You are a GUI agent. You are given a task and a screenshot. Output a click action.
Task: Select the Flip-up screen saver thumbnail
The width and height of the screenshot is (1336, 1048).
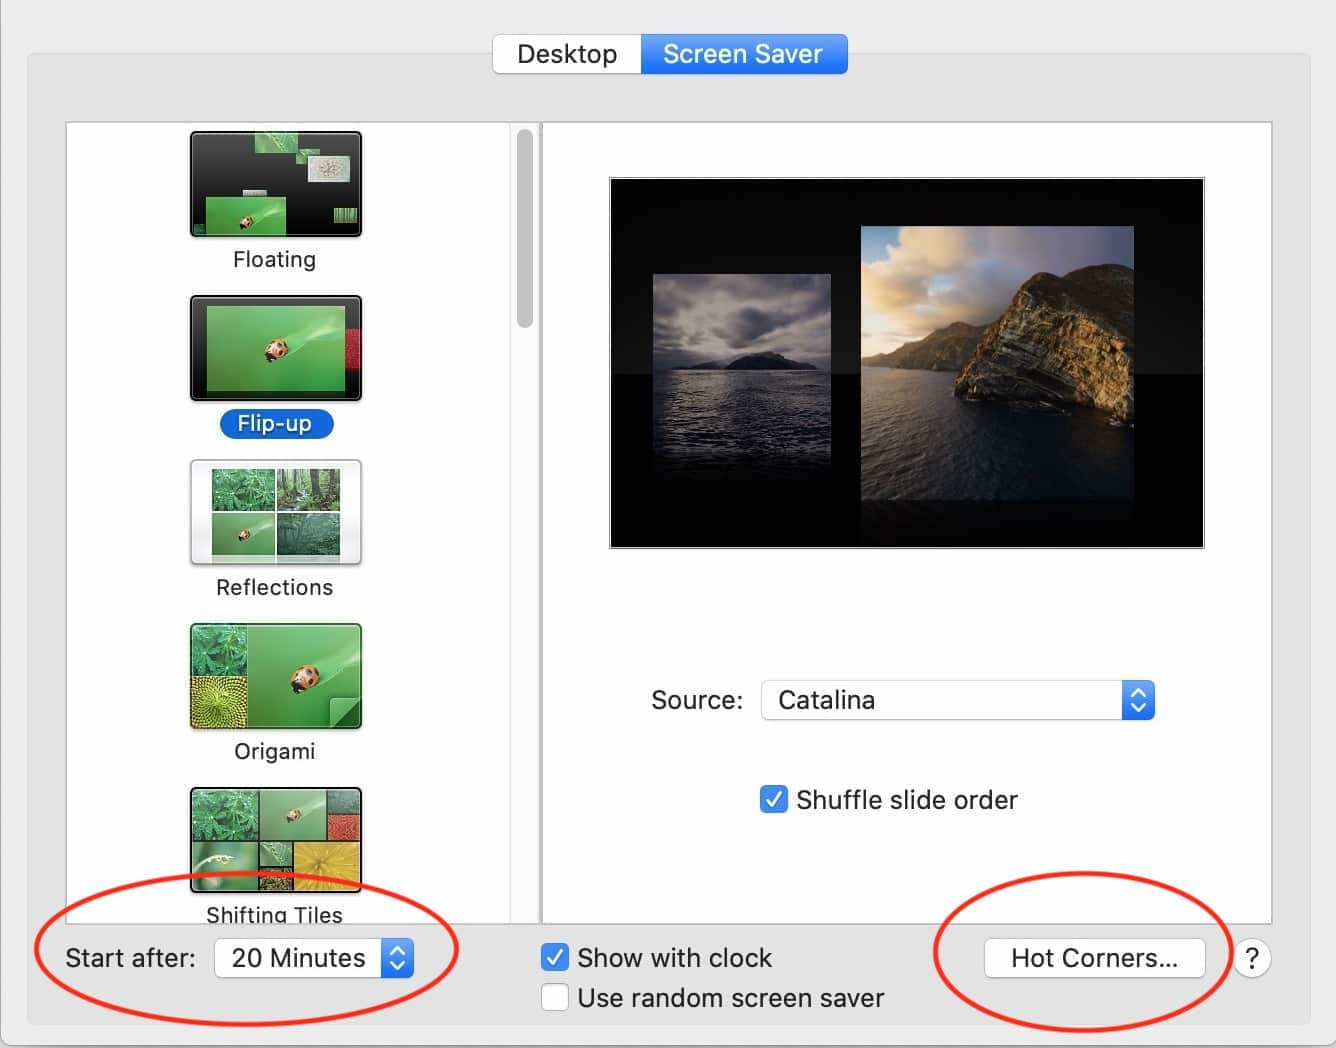tap(276, 348)
